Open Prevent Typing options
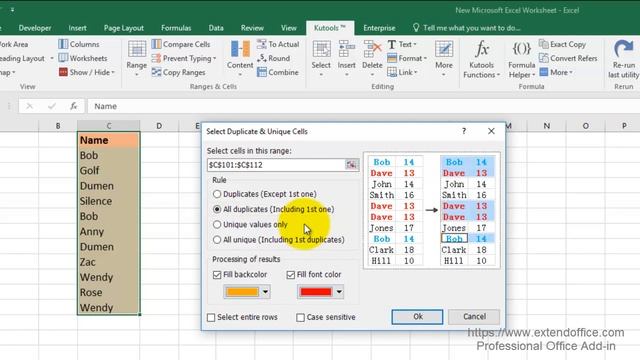Screen dimensions: 640x360 click(184, 58)
